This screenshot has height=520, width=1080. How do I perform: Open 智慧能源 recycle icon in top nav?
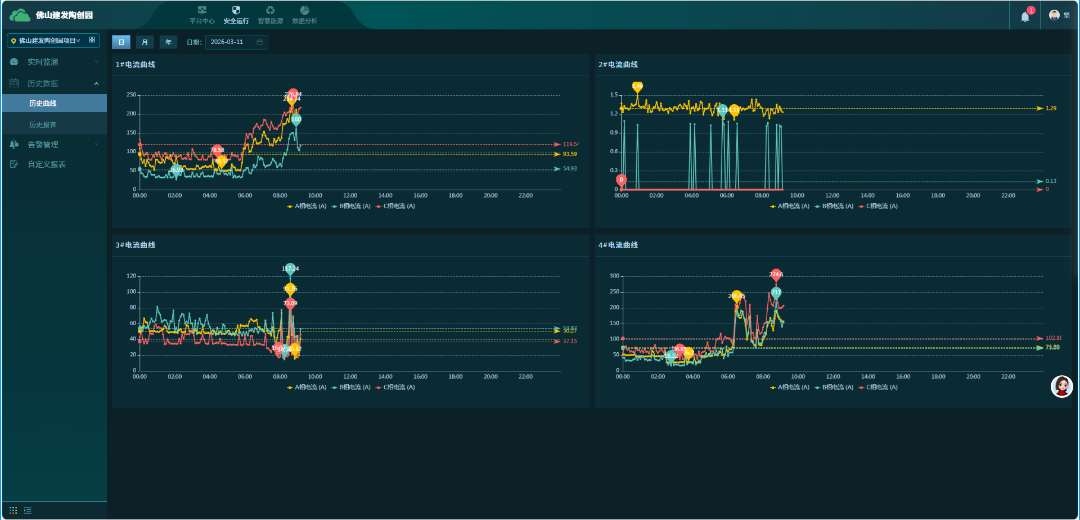click(270, 11)
